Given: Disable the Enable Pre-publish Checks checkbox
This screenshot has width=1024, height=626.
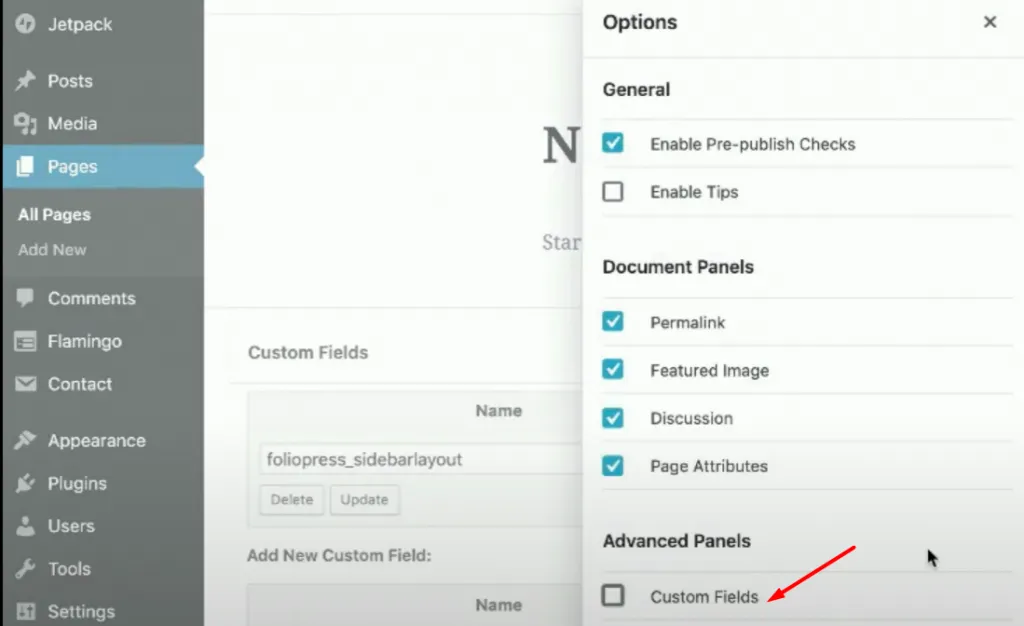Looking at the screenshot, I should pyautogui.click(x=613, y=143).
